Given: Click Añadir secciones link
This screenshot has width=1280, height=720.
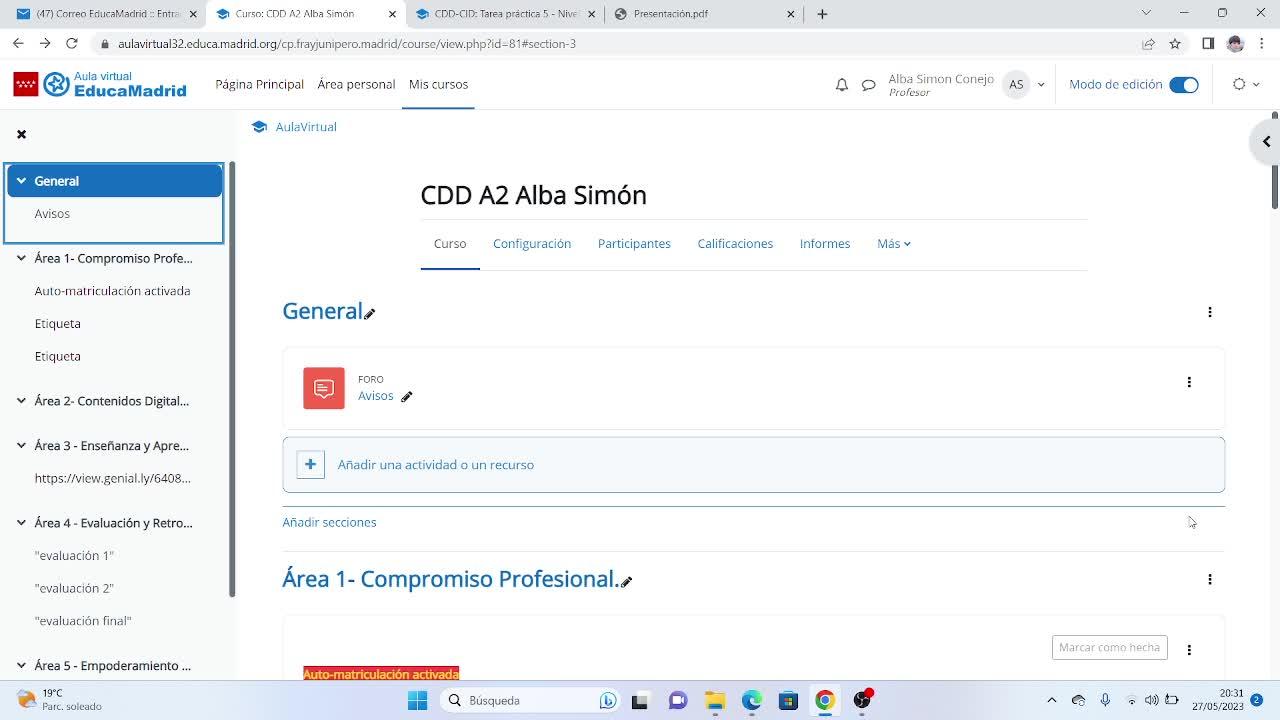Looking at the screenshot, I should point(329,522).
